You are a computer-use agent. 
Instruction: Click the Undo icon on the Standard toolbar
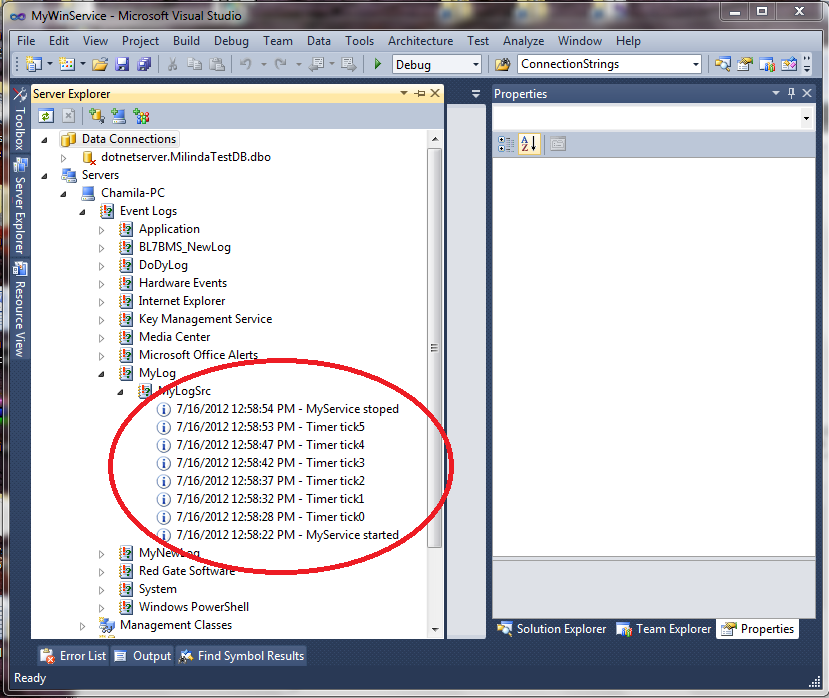[x=245, y=63]
